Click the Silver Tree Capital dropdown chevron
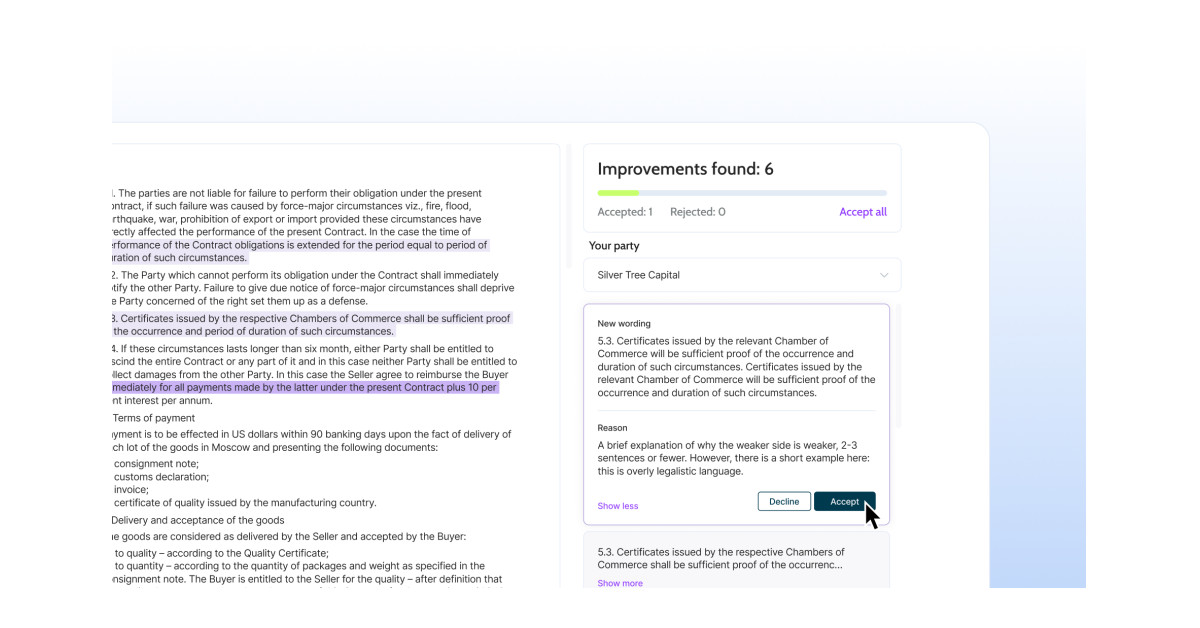 [884, 274]
